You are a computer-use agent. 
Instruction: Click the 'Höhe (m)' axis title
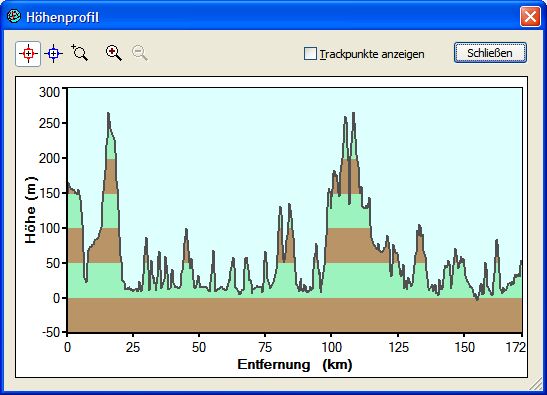(x=31, y=210)
